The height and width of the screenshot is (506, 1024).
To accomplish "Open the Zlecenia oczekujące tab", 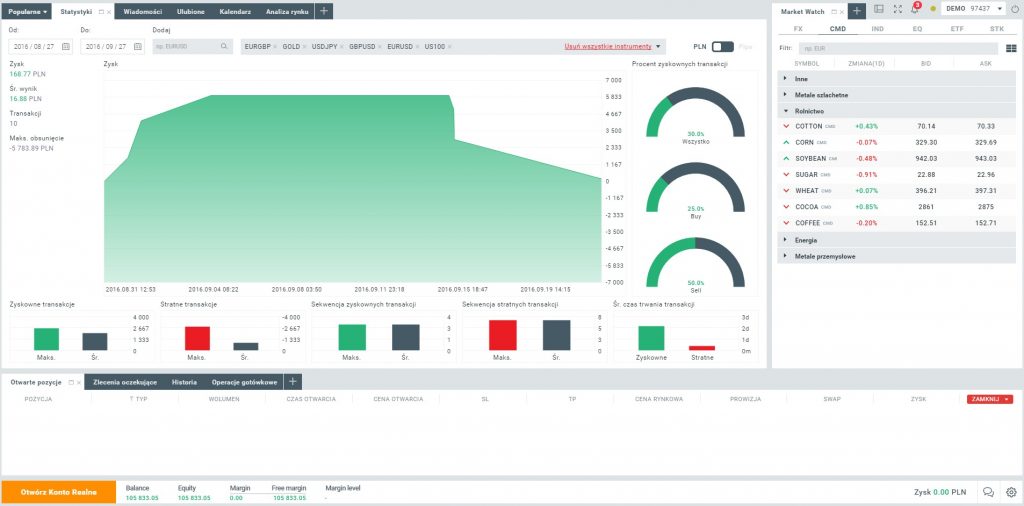I will (125, 382).
